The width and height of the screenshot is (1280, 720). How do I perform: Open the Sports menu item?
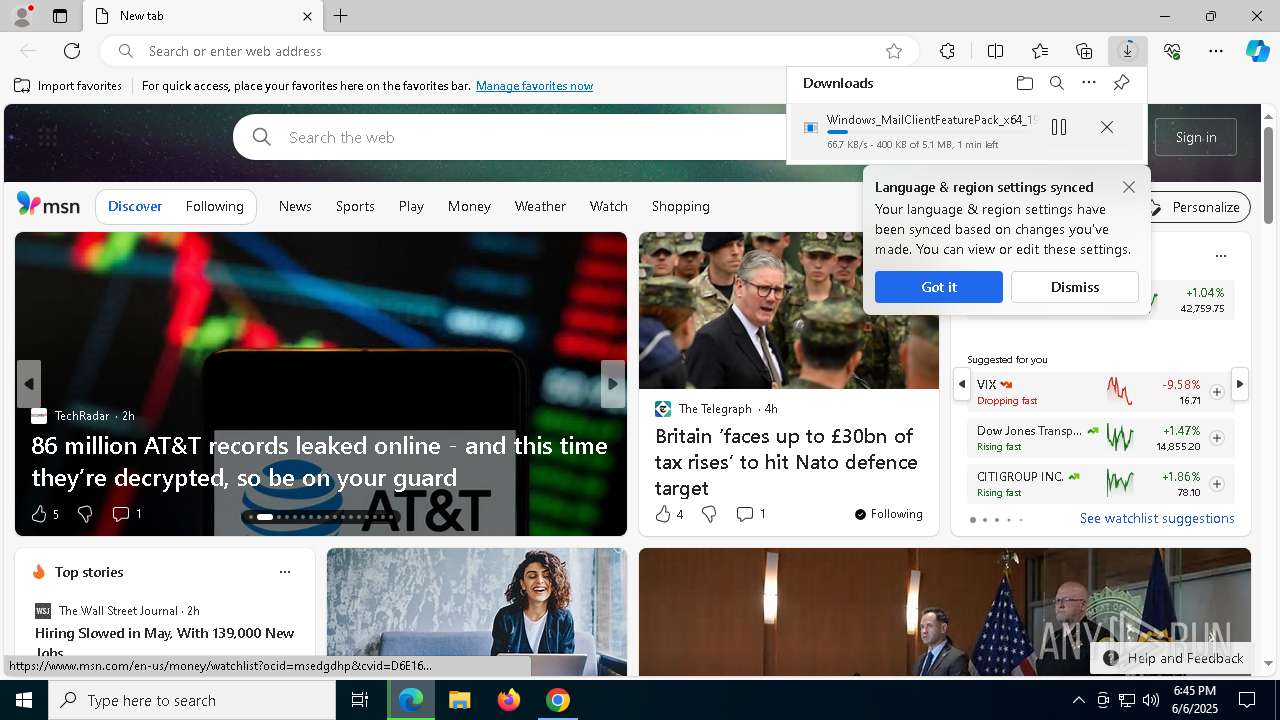coord(355,206)
